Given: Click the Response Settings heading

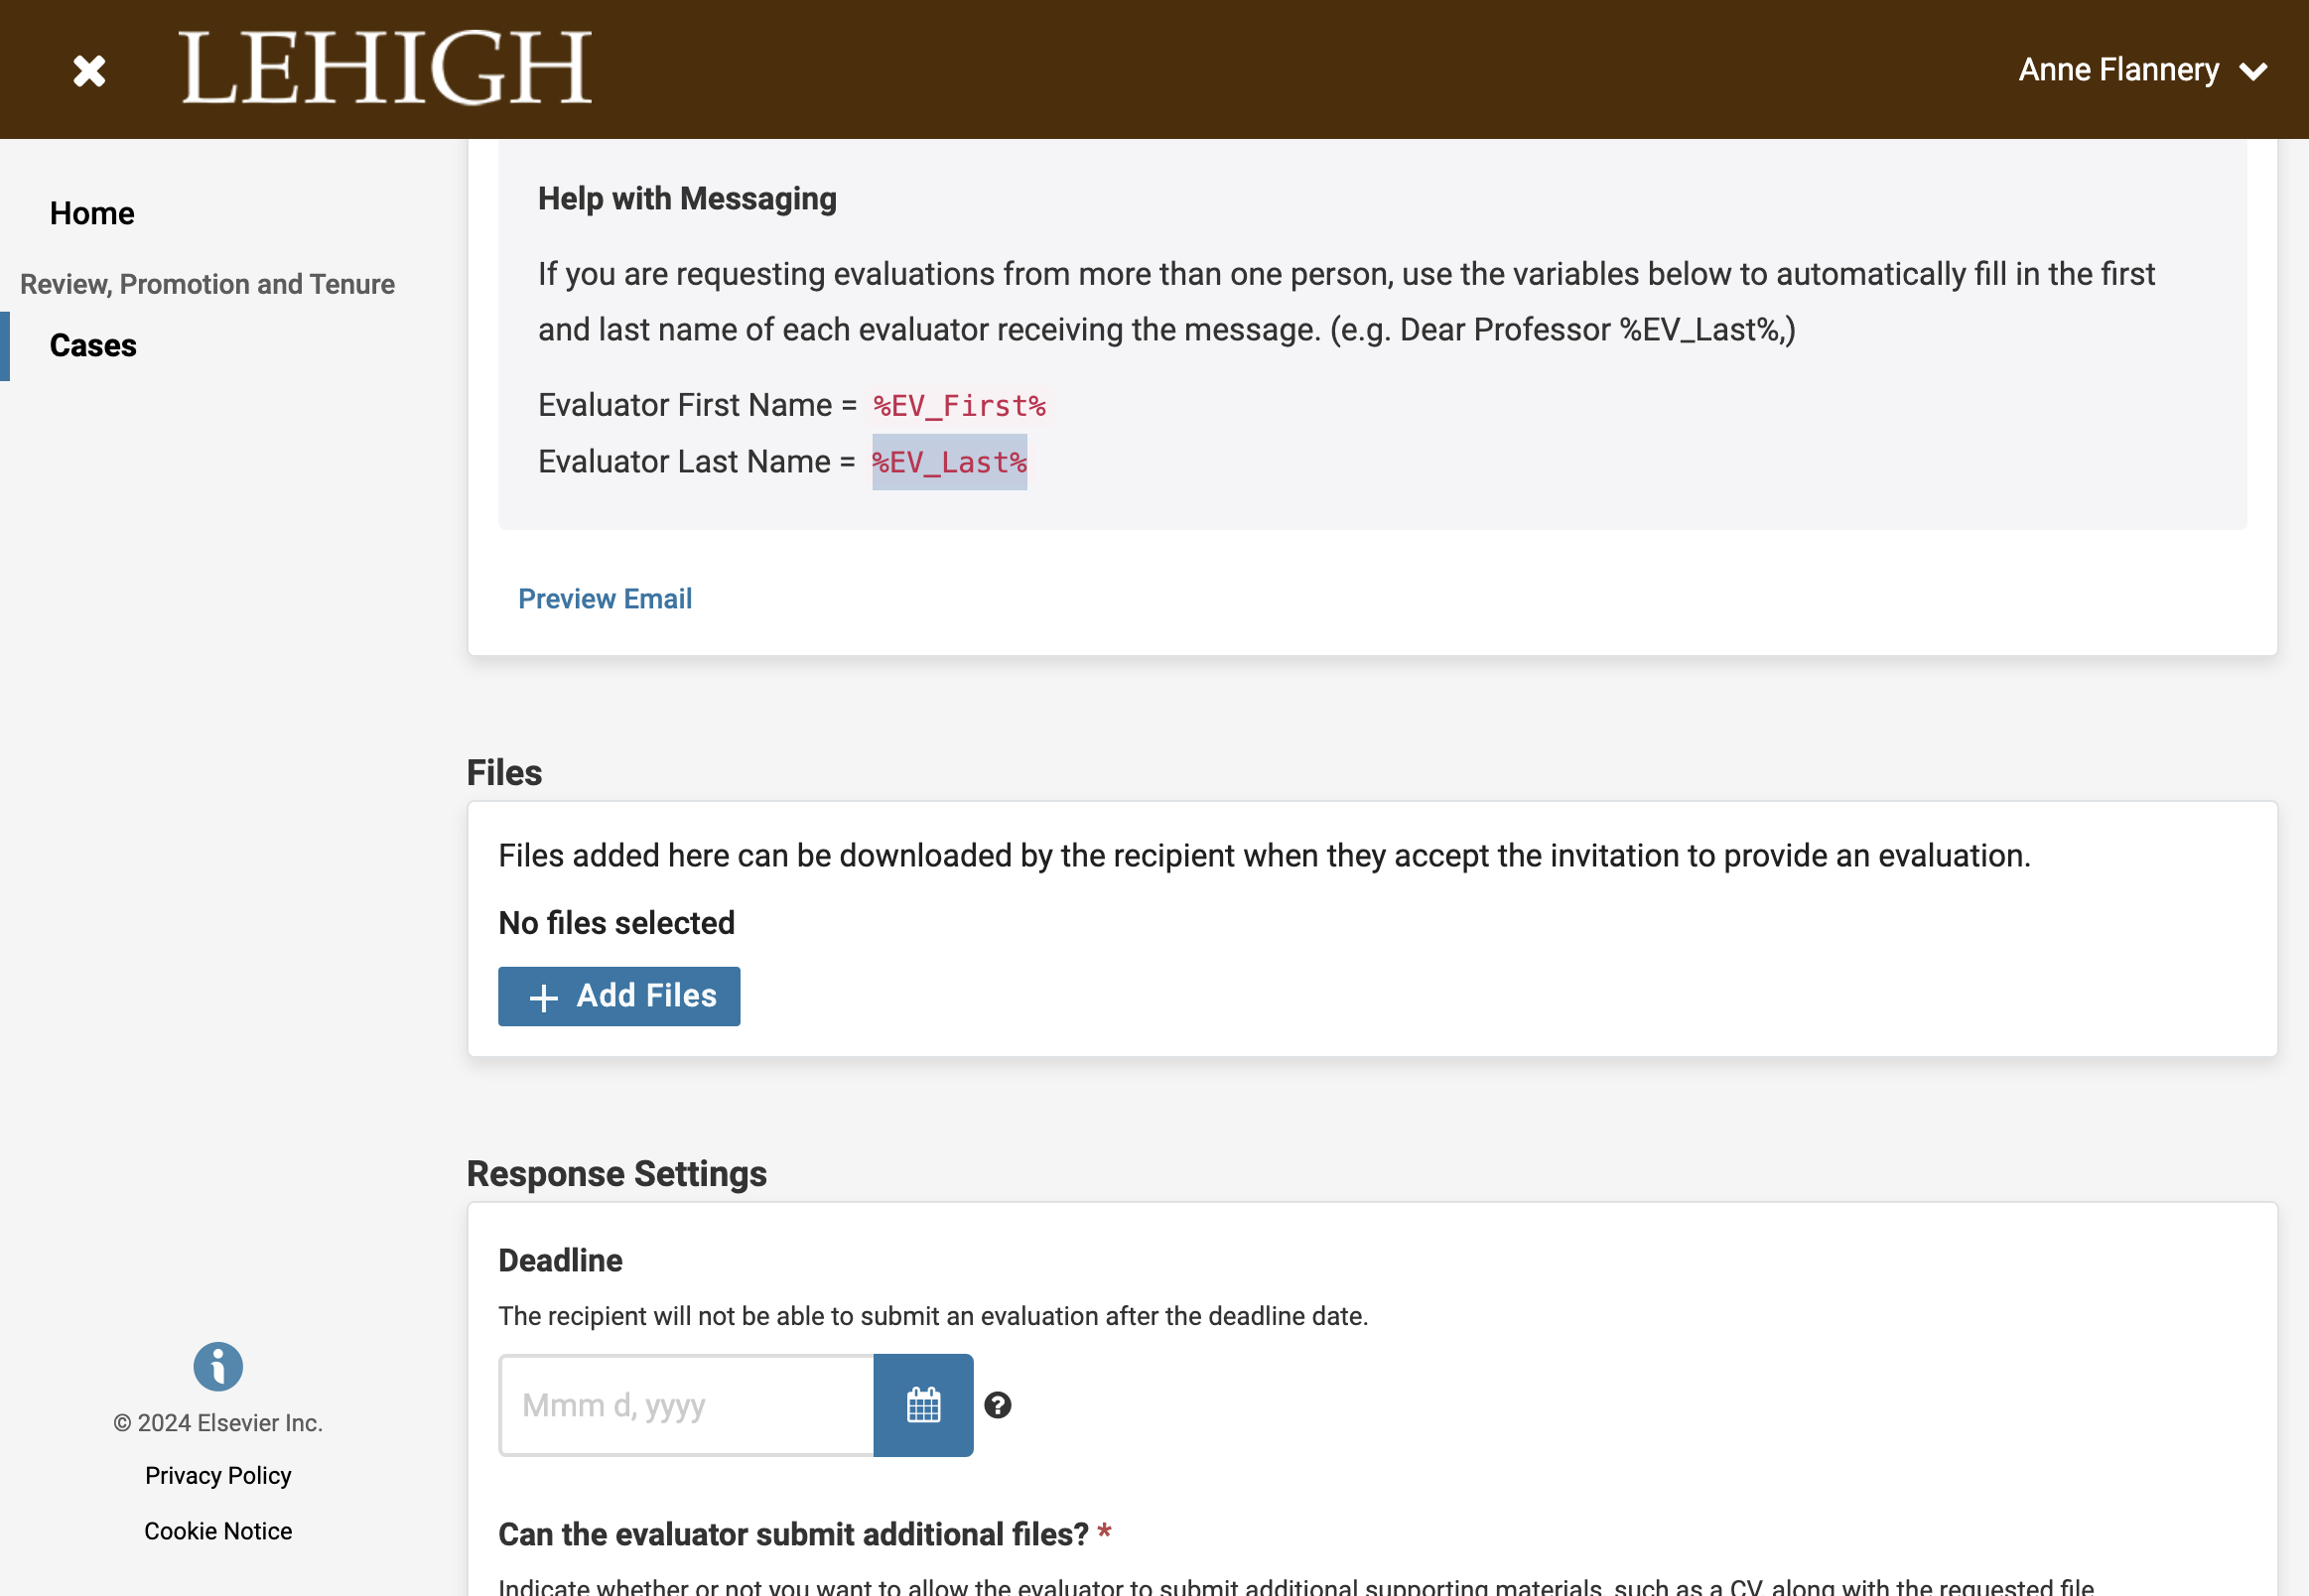Looking at the screenshot, I should [x=616, y=1173].
